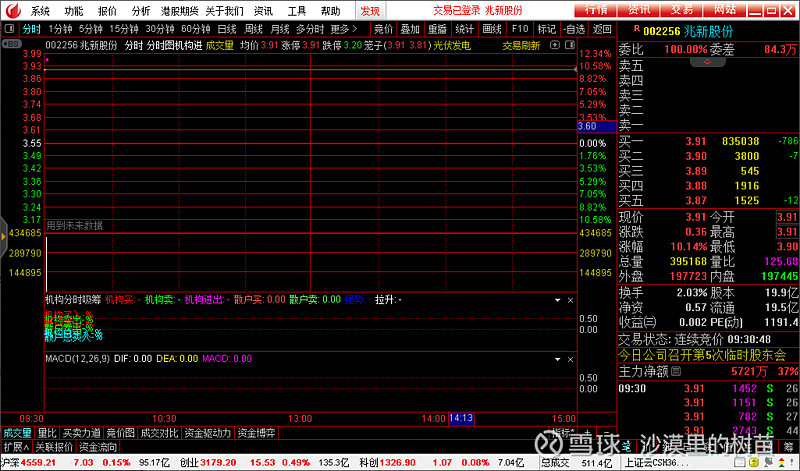800x471 pixels.
Task: Click the message bubble status bar icon
Action: [x=768, y=462]
